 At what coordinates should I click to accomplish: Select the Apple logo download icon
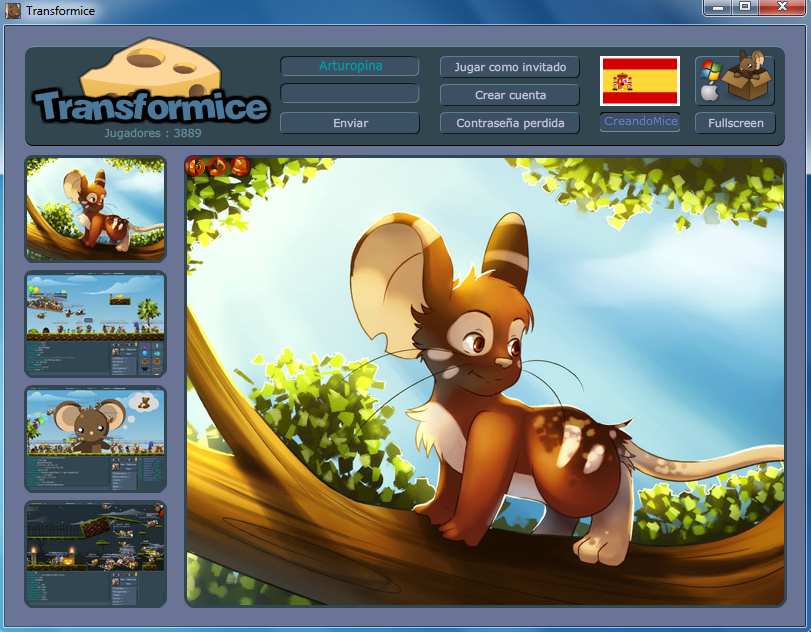[x=709, y=92]
